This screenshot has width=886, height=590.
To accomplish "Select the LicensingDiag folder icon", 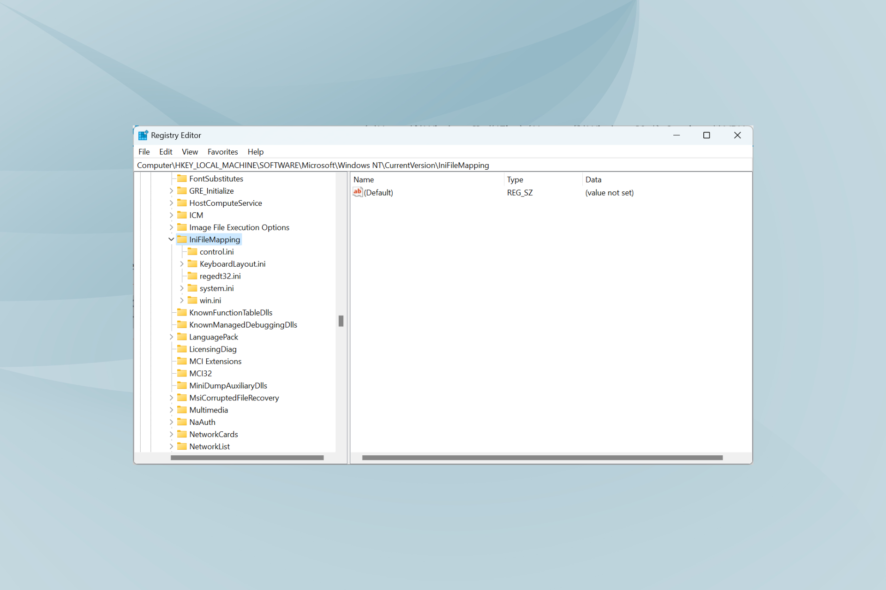I will click(x=182, y=349).
